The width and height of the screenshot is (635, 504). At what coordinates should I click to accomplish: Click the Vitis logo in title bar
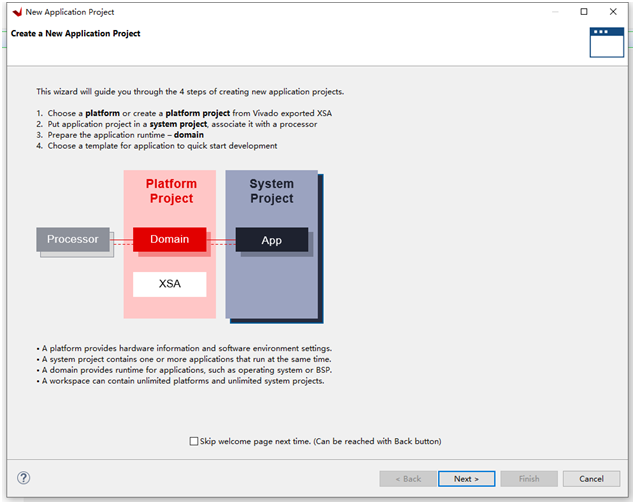point(17,12)
